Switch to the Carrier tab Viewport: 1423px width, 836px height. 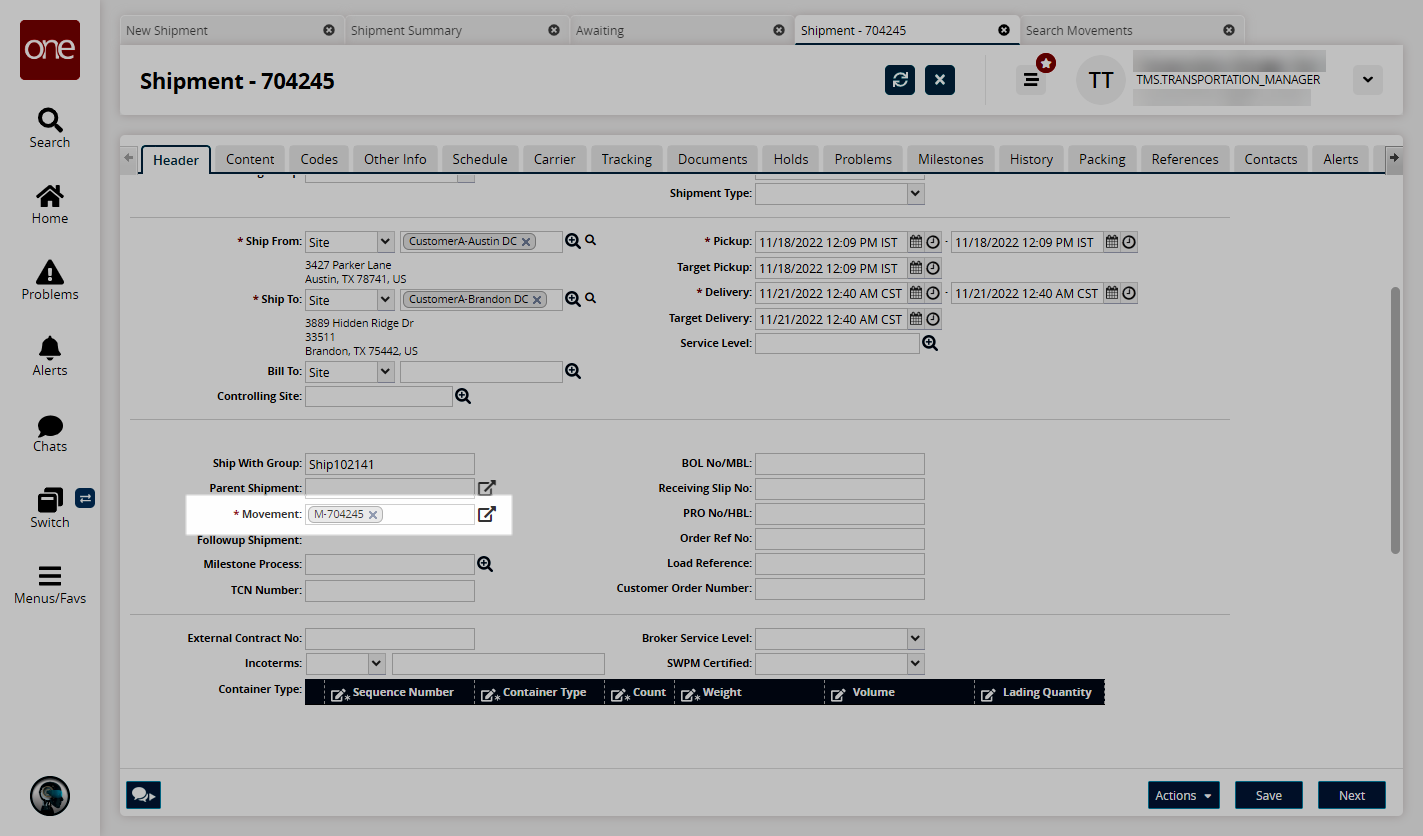554,159
